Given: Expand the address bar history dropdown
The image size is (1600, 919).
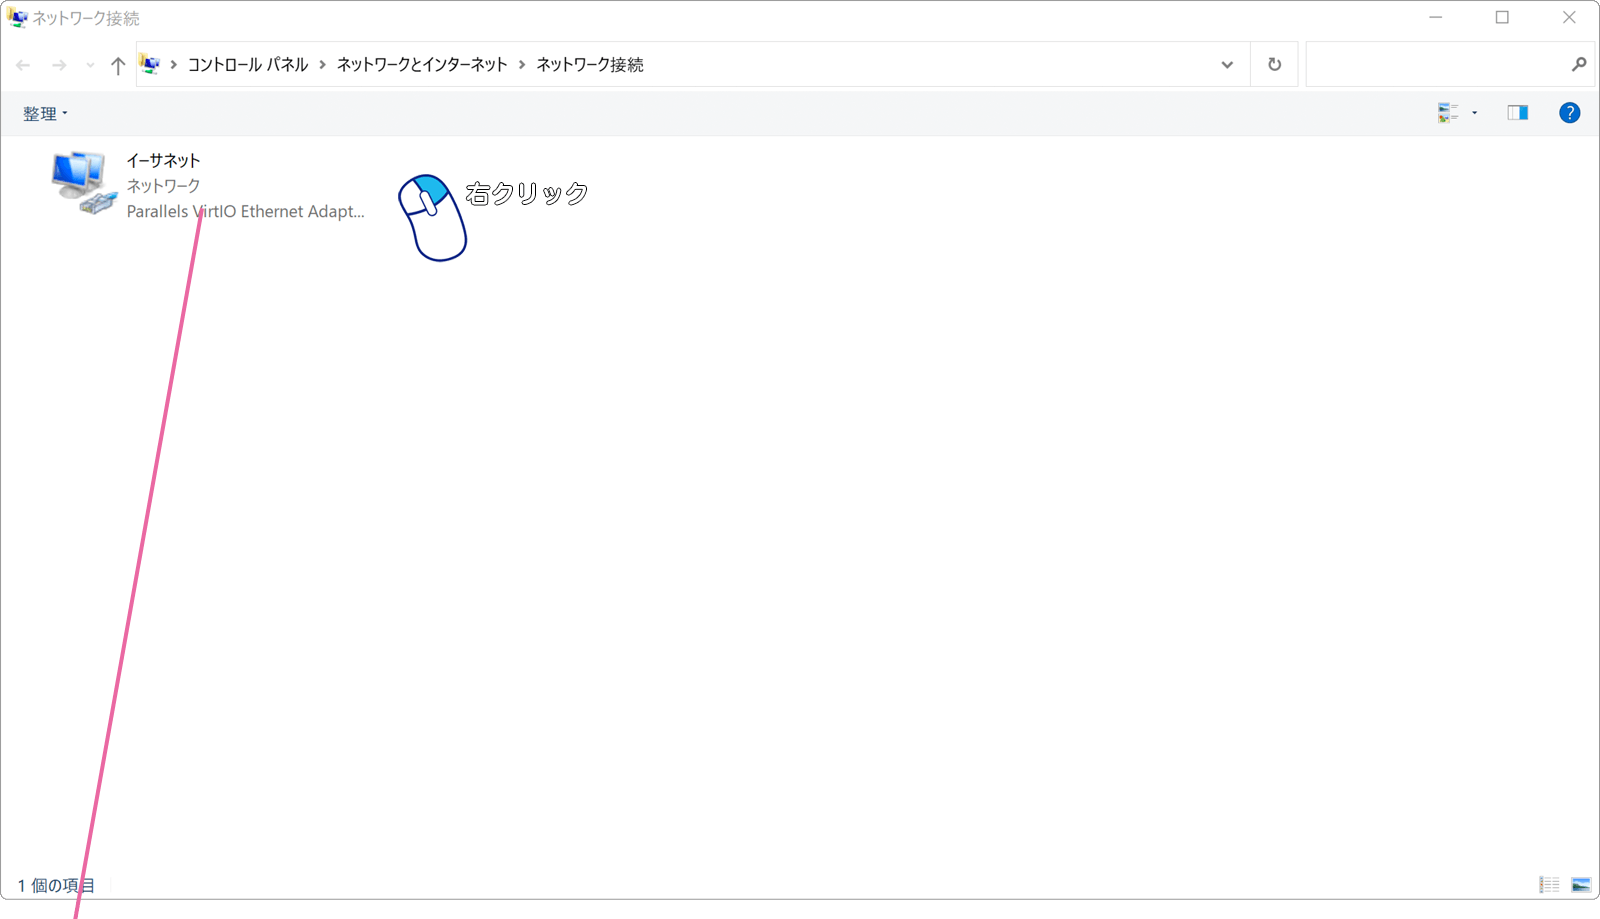Looking at the screenshot, I should (1227, 65).
